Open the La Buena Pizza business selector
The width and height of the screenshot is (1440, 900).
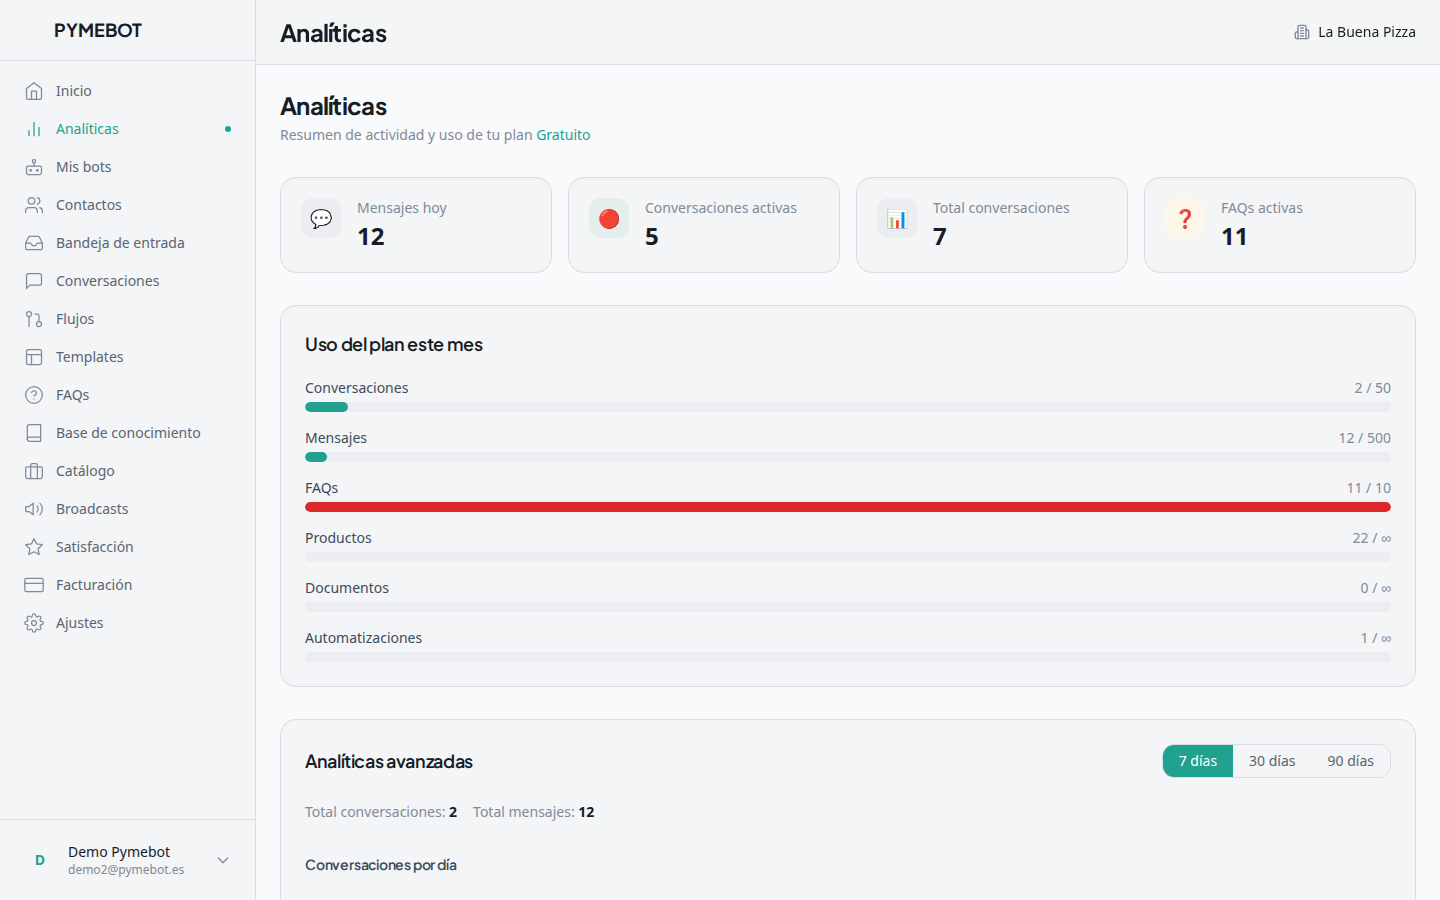1354,31
